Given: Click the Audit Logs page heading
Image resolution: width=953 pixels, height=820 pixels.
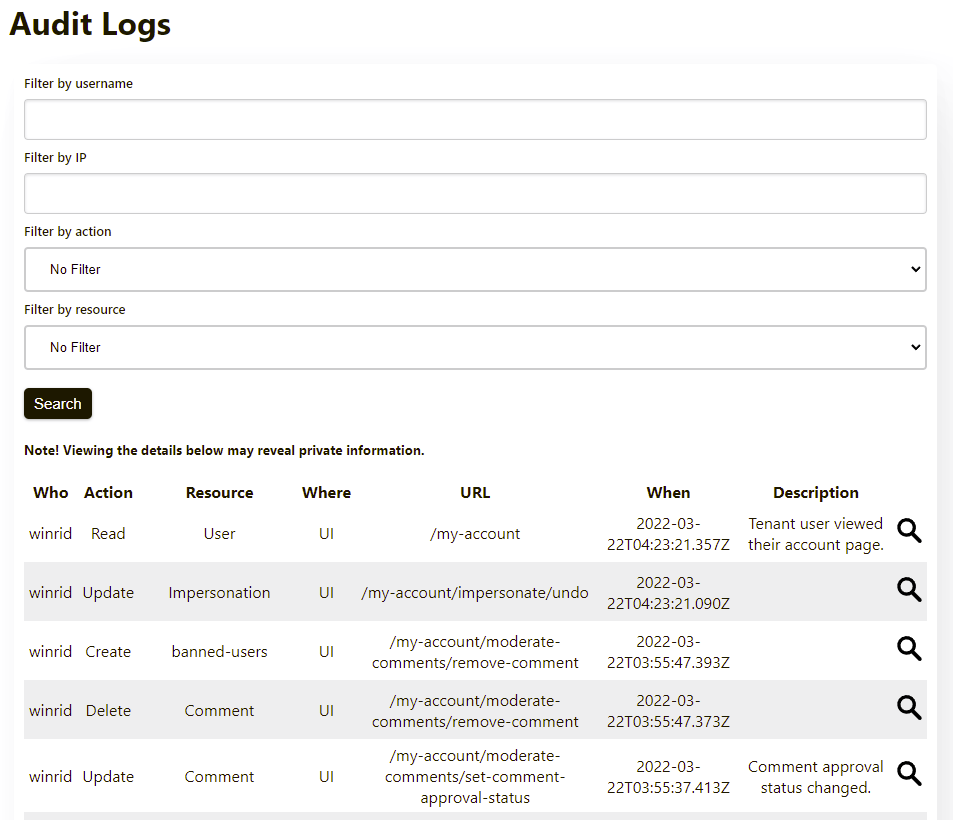Looking at the screenshot, I should tap(91, 24).
